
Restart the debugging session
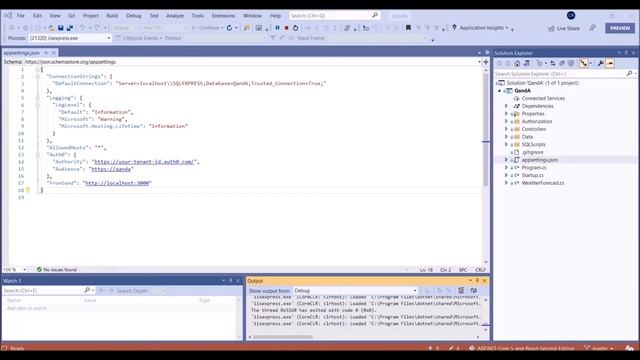[296, 28]
